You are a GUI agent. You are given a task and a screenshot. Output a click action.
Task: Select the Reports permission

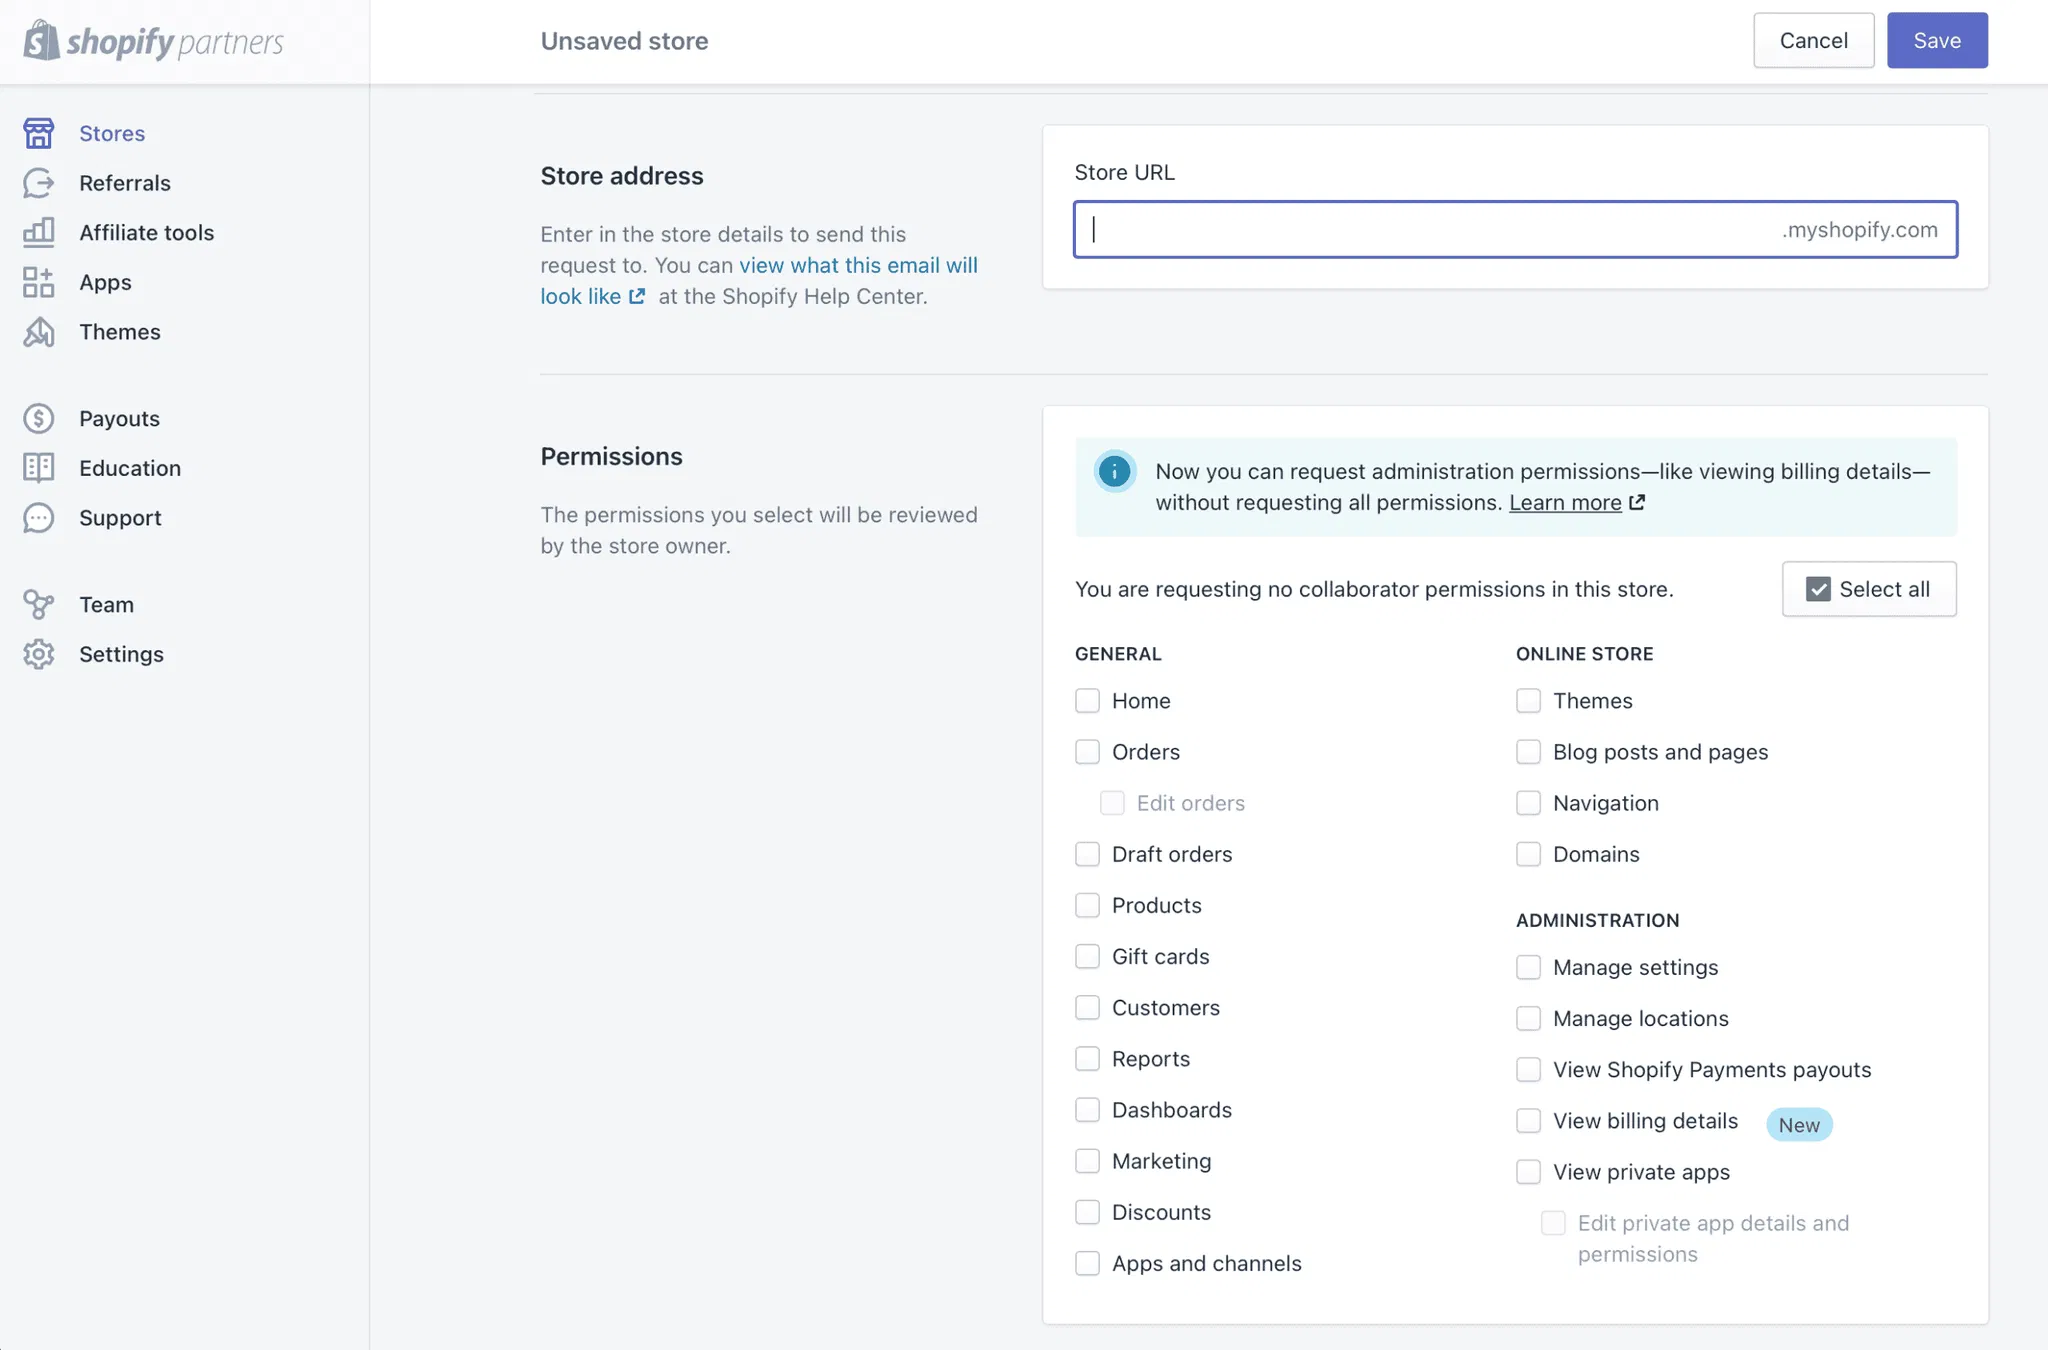tap(1087, 1058)
